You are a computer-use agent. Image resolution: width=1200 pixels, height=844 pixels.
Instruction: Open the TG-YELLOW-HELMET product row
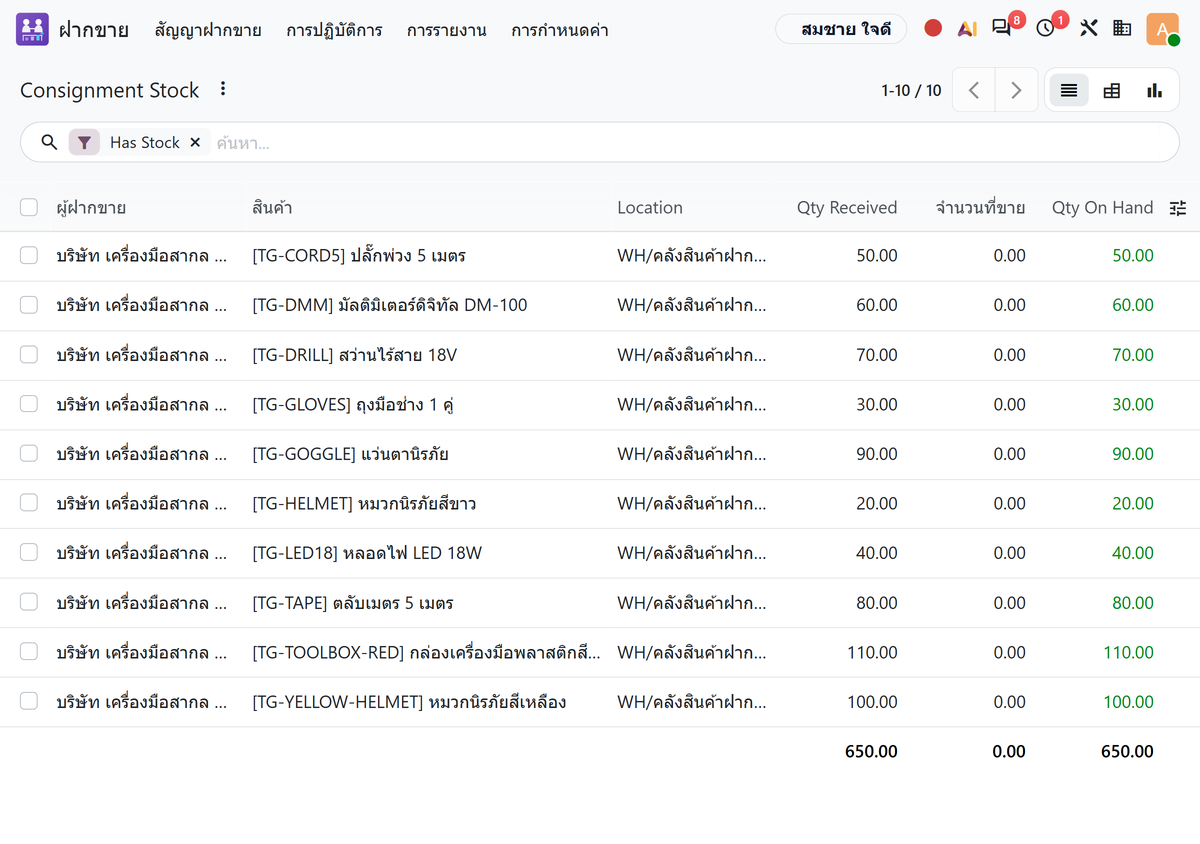[x=600, y=702]
